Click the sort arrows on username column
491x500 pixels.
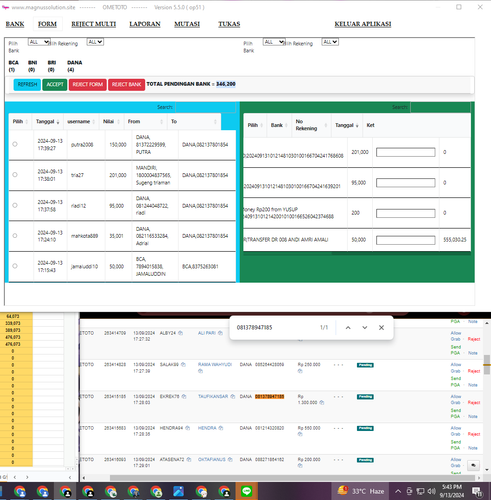point(94,122)
